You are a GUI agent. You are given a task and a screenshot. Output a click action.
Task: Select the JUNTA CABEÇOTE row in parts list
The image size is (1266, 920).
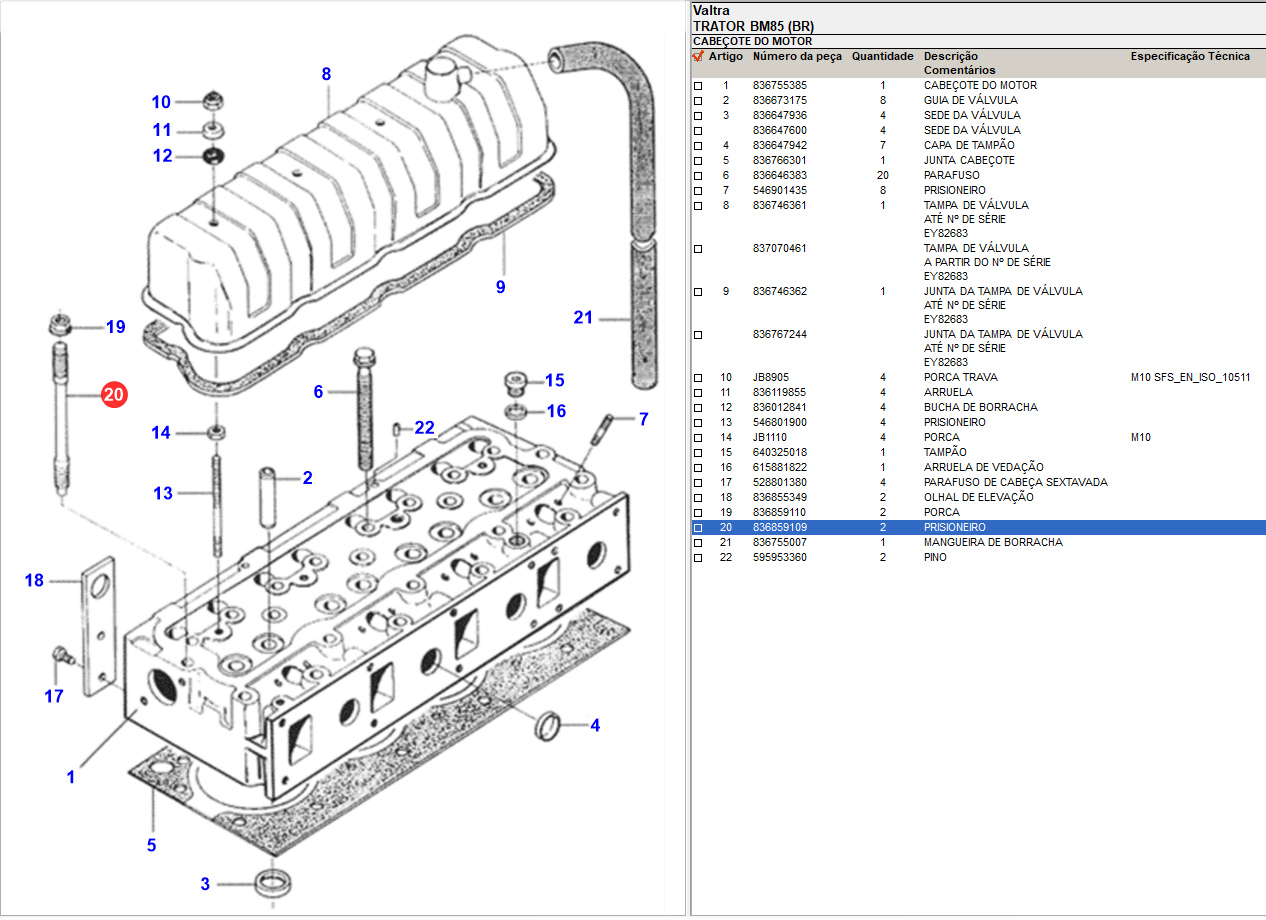[968, 160]
